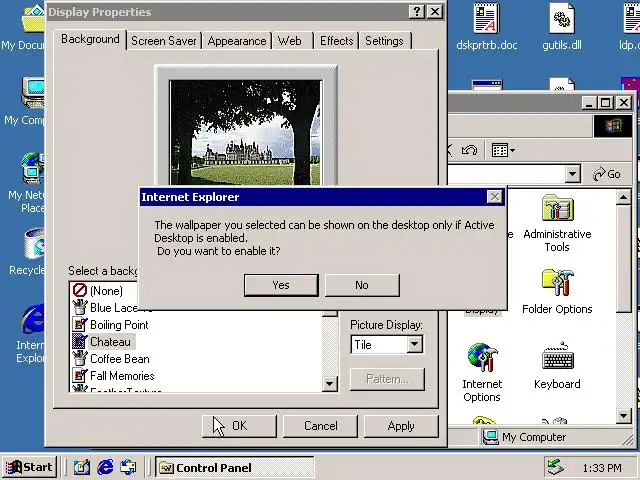Switch to the Settings tab
The image size is (640, 480).
pos(384,41)
